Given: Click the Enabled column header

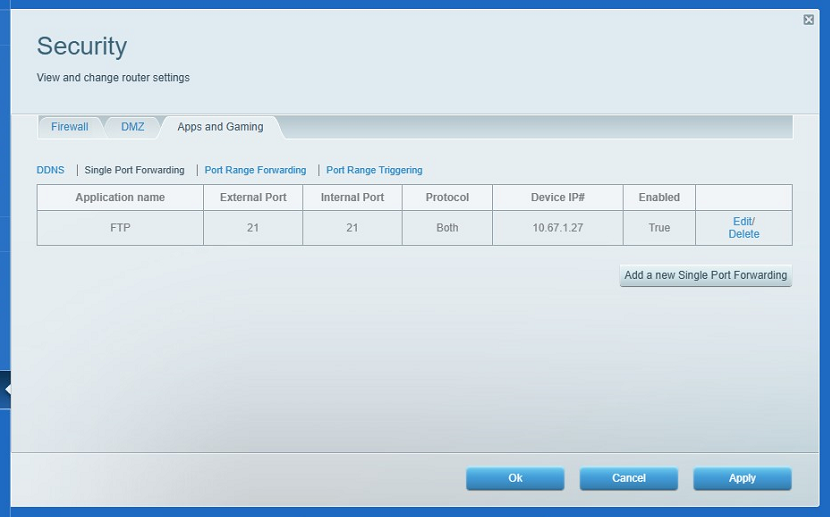Looking at the screenshot, I should tap(659, 197).
